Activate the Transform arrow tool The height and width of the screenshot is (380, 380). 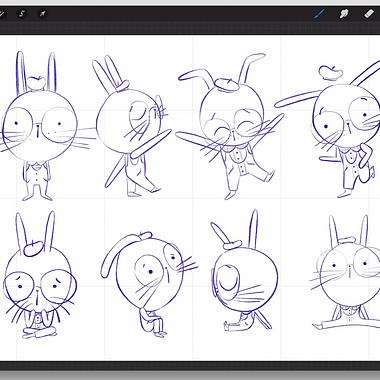click(42, 14)
